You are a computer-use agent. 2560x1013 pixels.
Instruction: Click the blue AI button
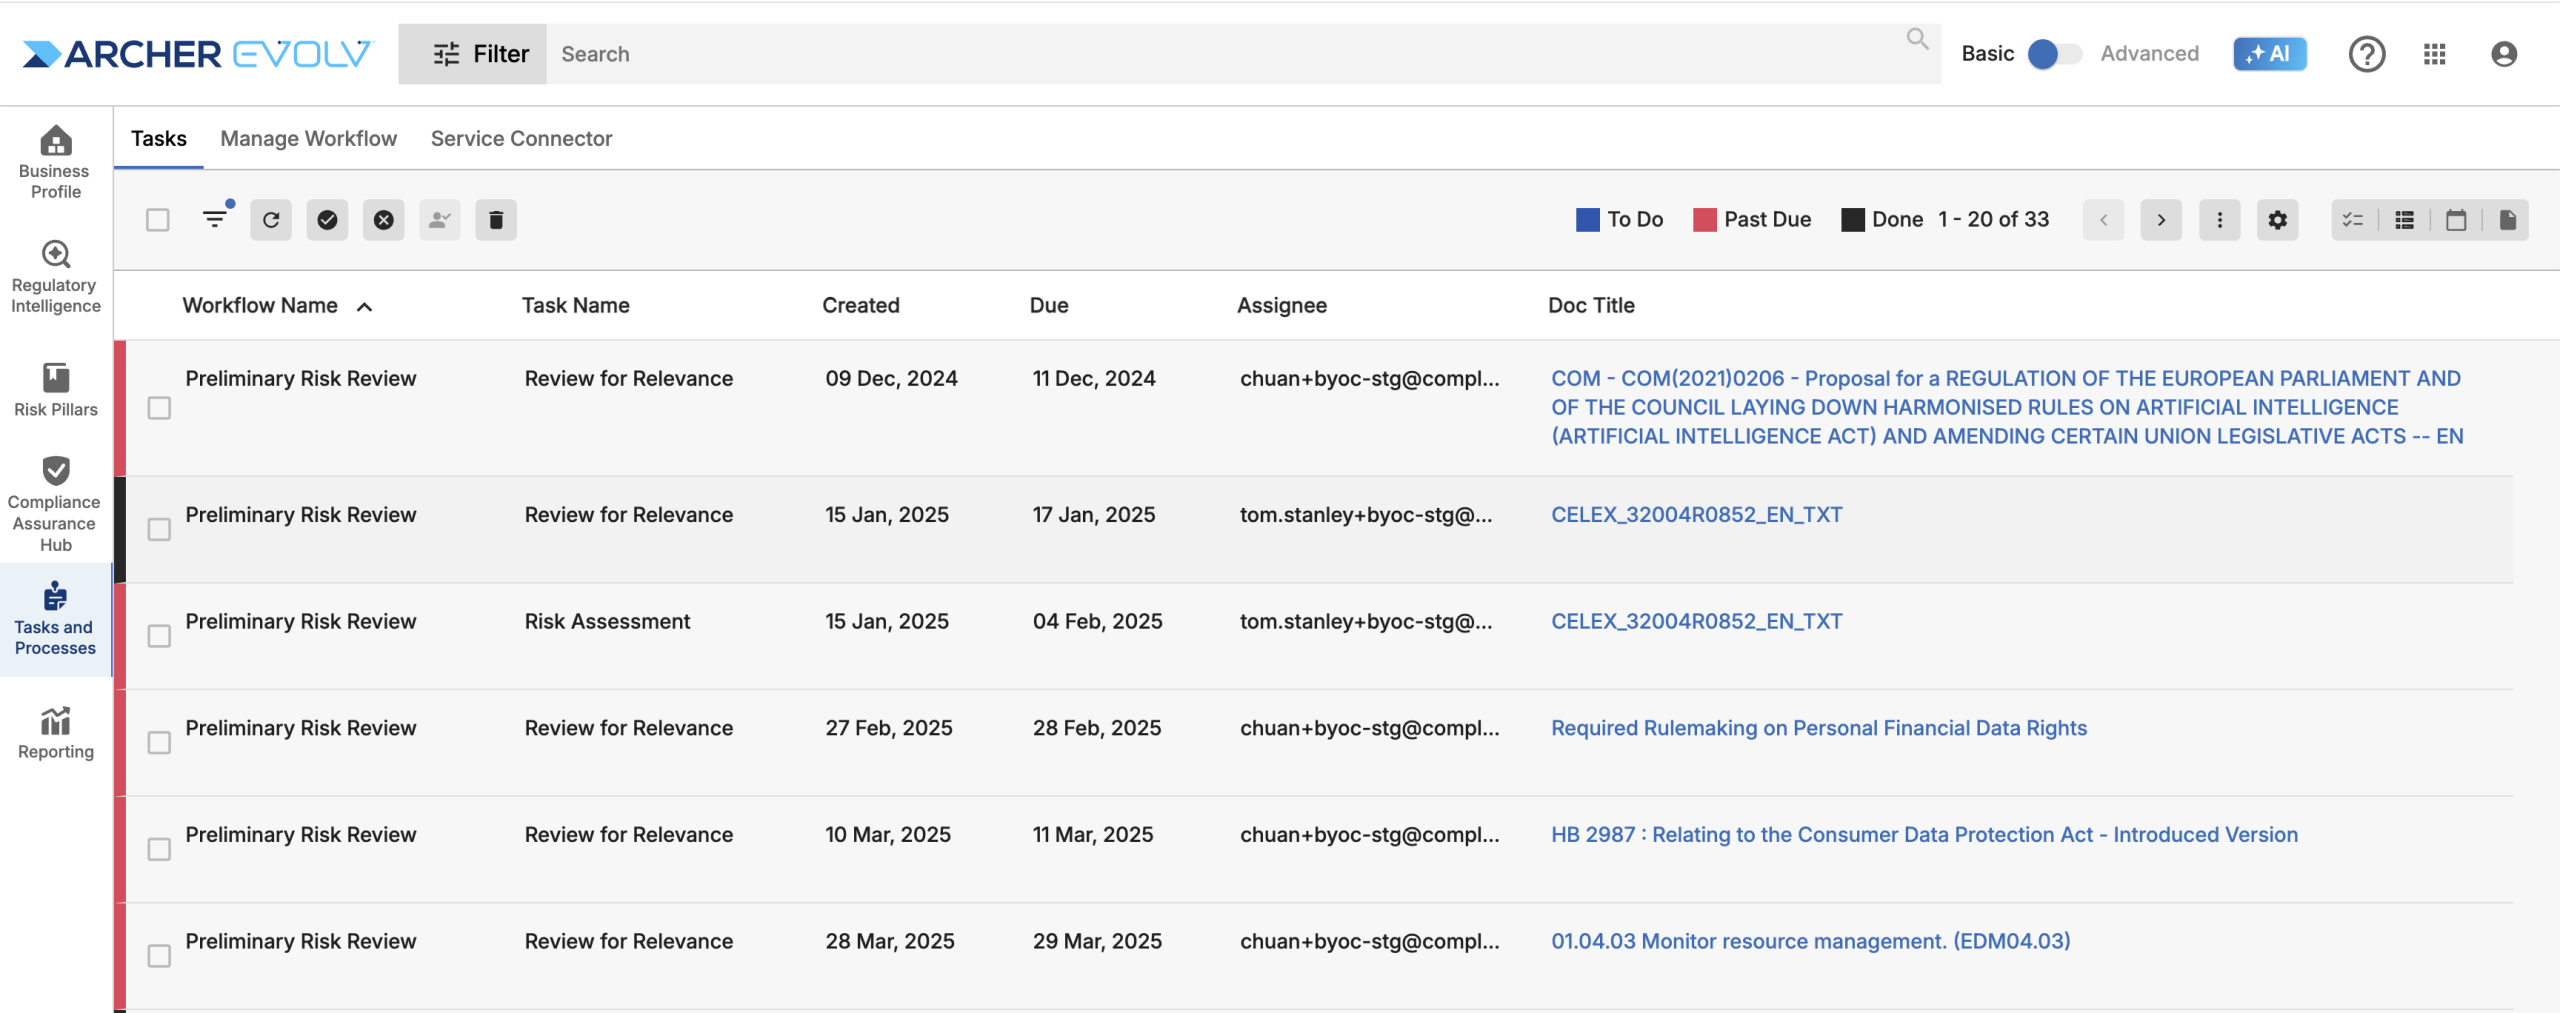click(x=2269, y=54)
